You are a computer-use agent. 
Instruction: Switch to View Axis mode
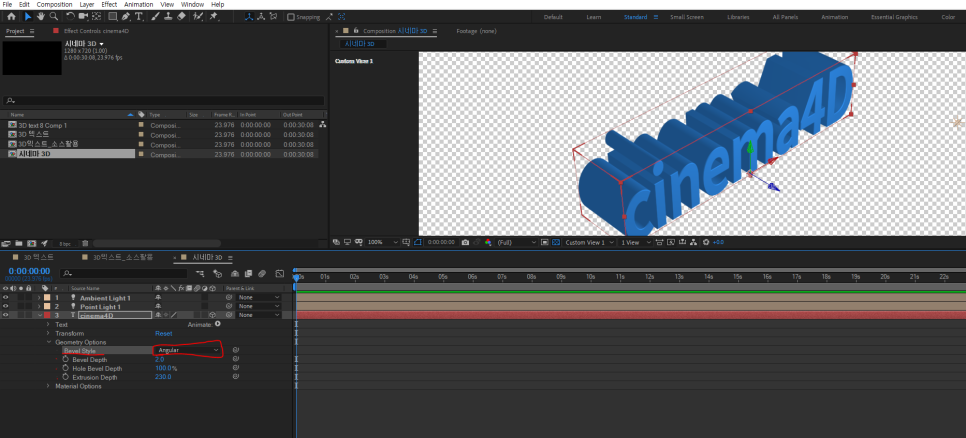pyautogui.click(x=275, y=17)
